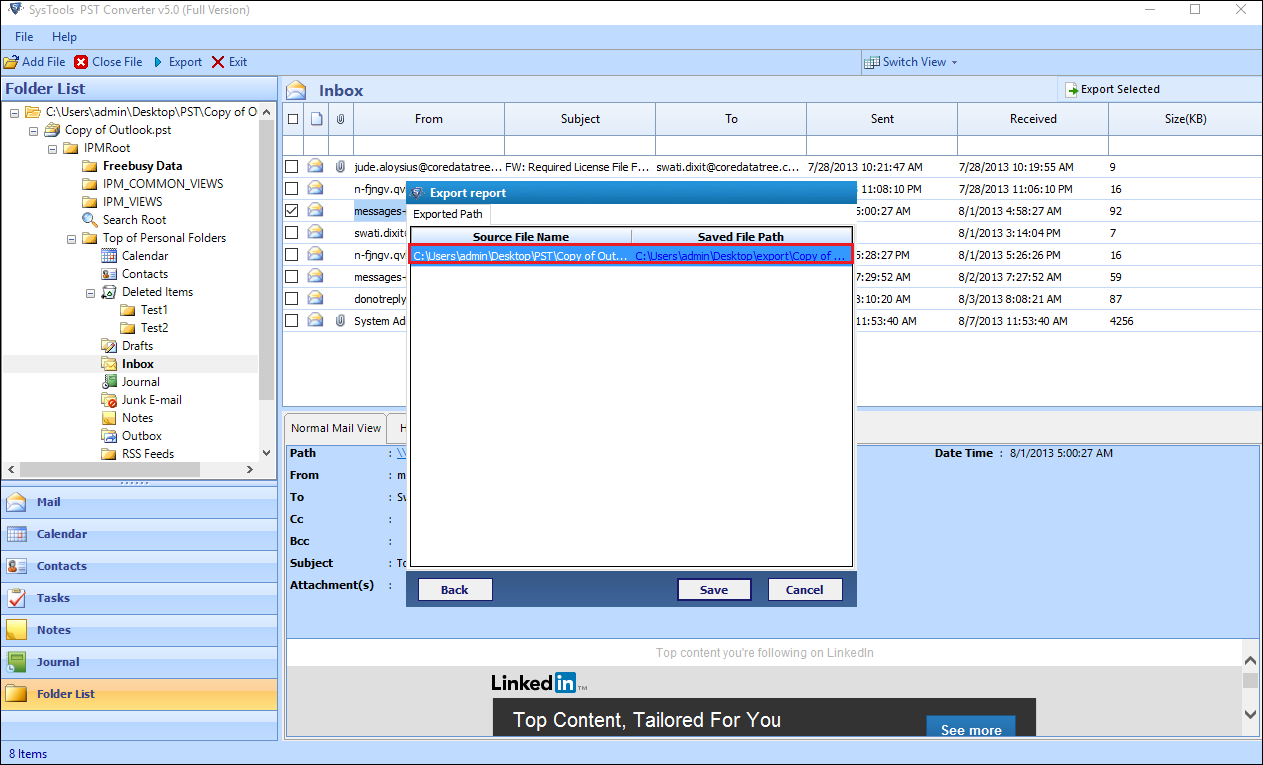Select the Export toolbar icon

click(160, 61)
